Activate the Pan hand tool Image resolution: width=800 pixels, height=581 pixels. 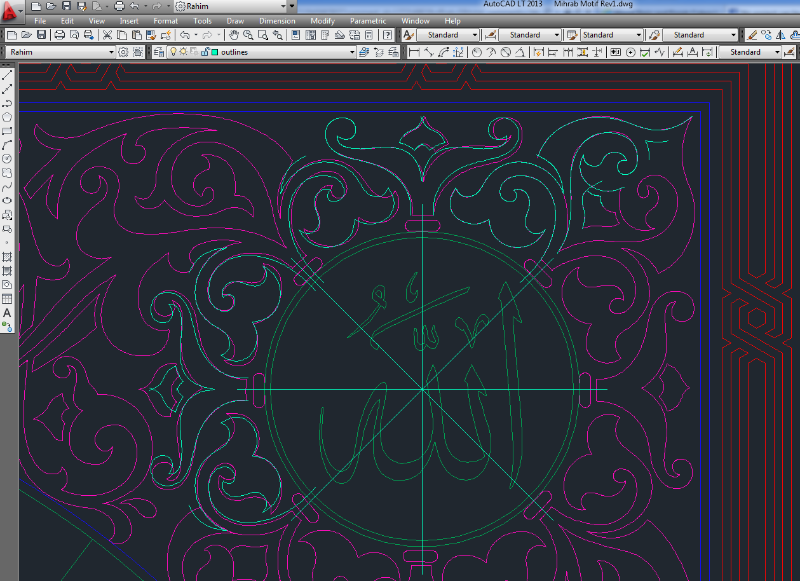pos(234,35)
